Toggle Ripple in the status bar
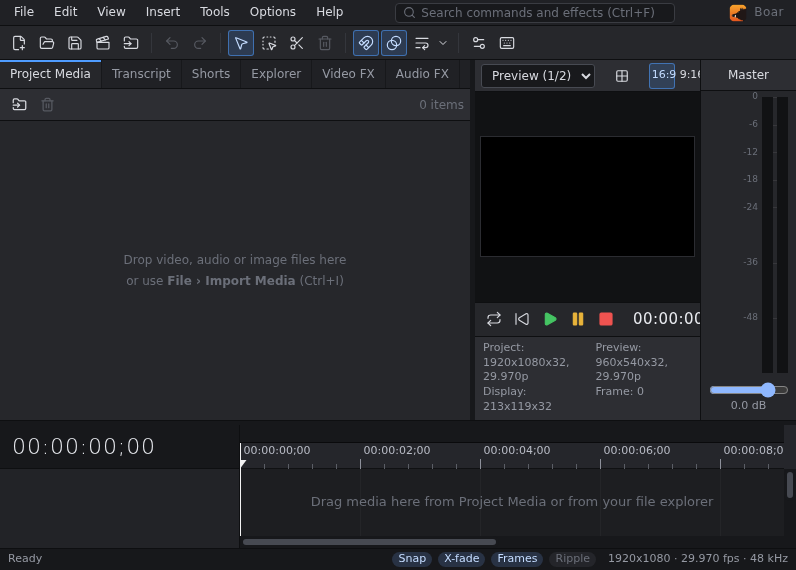 pyautogui.click(x=572, y=559)
